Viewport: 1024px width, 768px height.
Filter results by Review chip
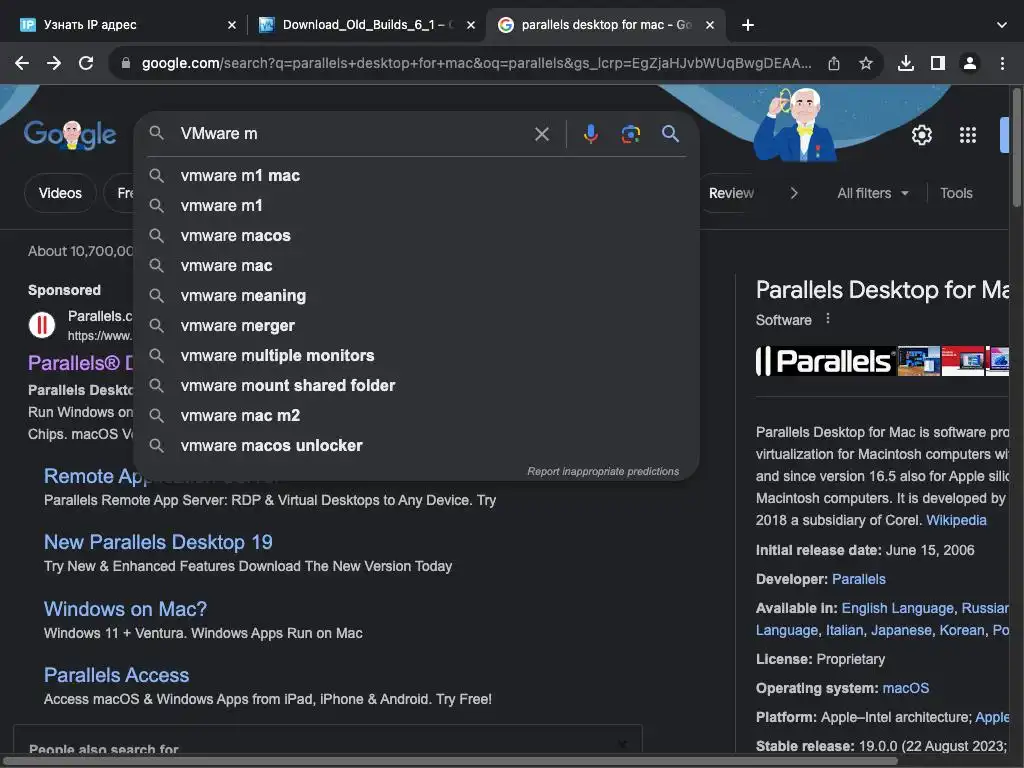pyautogui.click(x=731, y=193)
